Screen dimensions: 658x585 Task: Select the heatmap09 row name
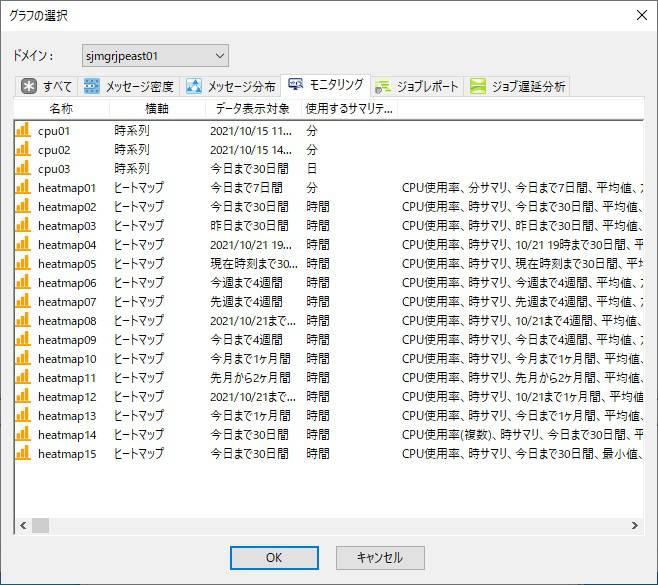tap(67, 340)
